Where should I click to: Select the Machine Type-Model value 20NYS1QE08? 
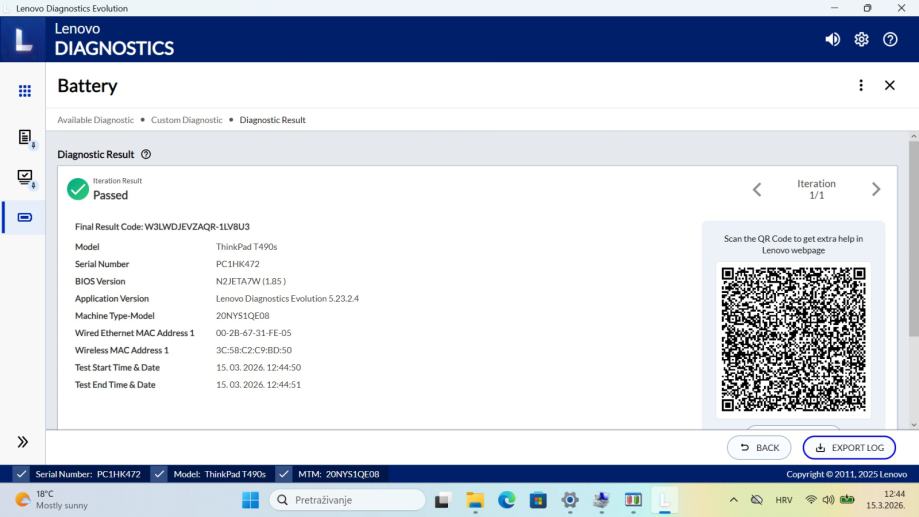[243, 315]
